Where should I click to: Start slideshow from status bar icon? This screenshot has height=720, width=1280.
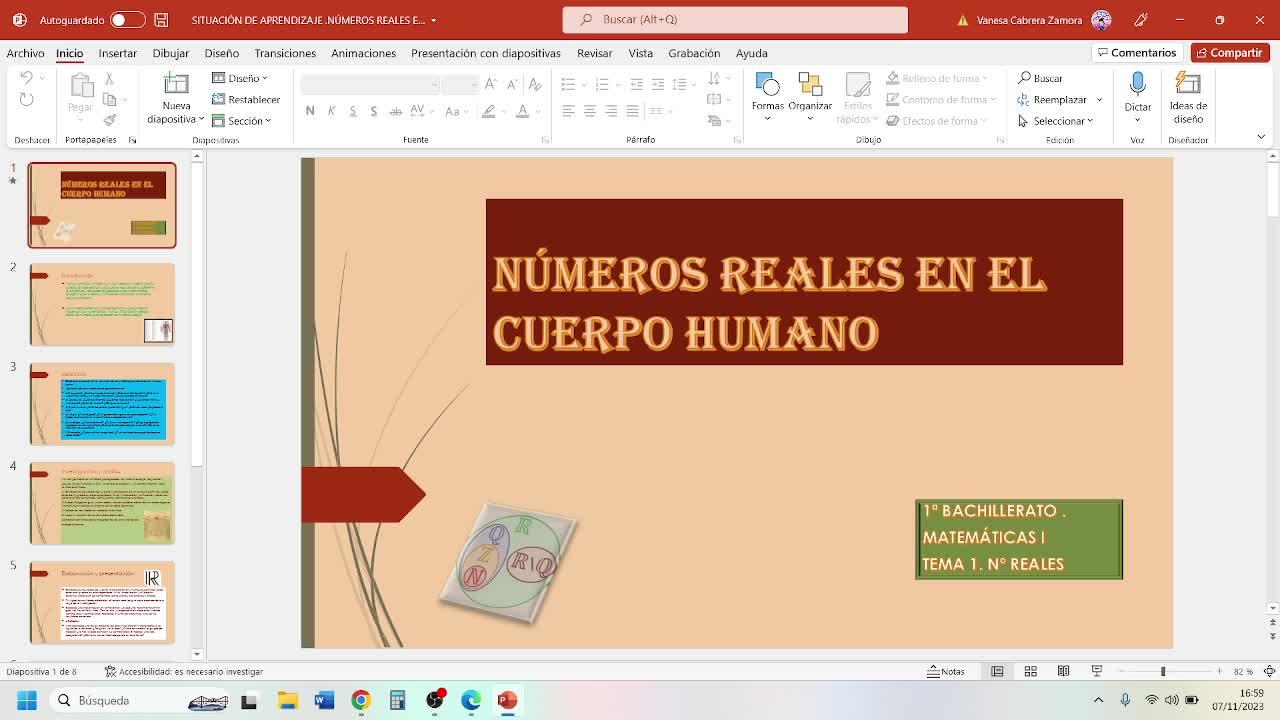click(x=1097, y=671)
